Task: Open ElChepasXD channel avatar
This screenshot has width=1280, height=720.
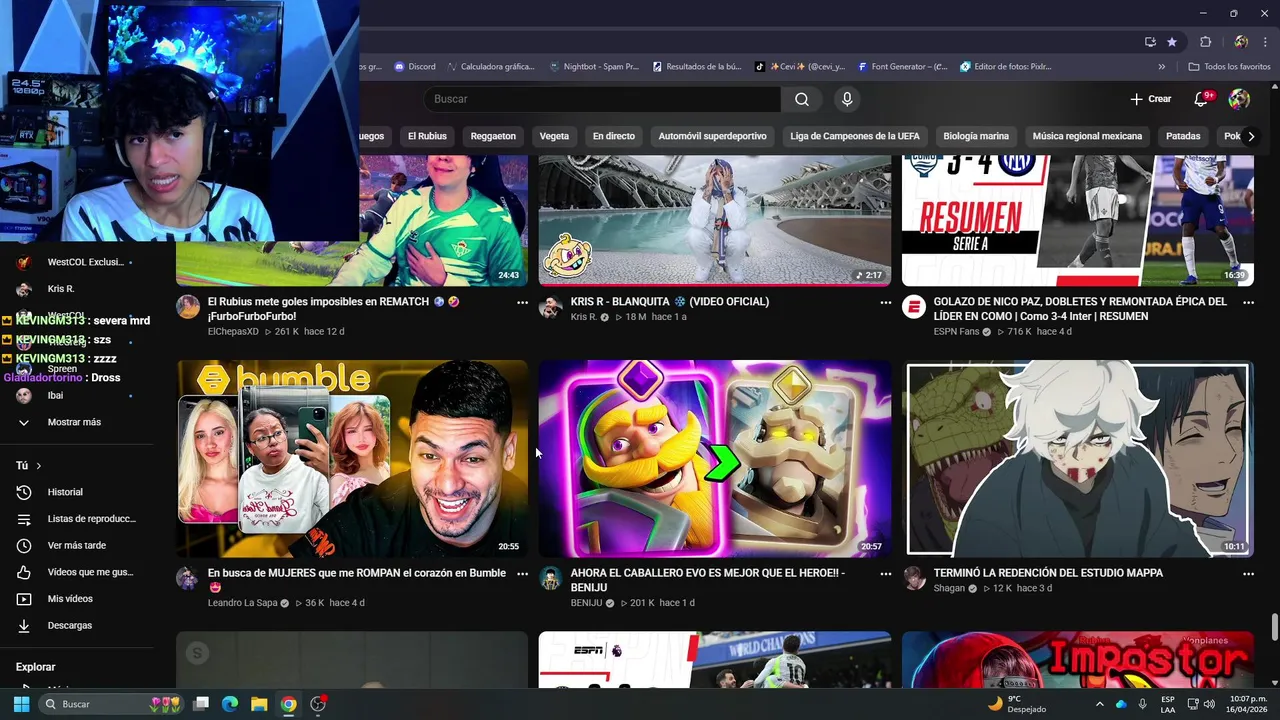Action: 188,306
